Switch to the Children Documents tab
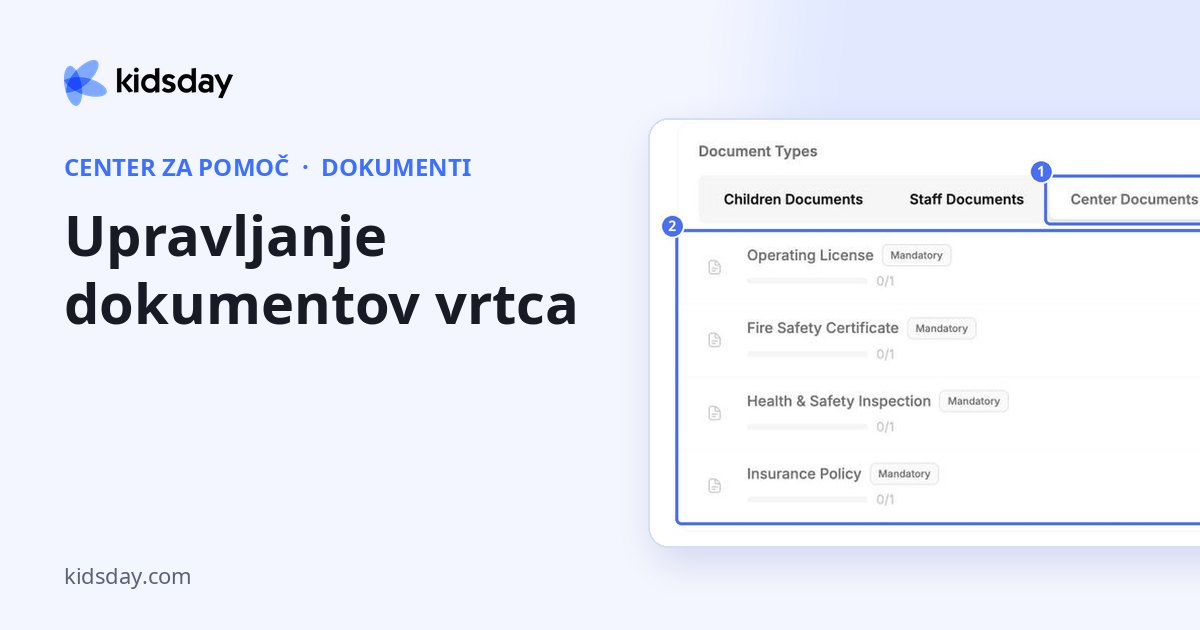Image resolution: width=1200 pixels, height=630 pixels. pos(793,199)
